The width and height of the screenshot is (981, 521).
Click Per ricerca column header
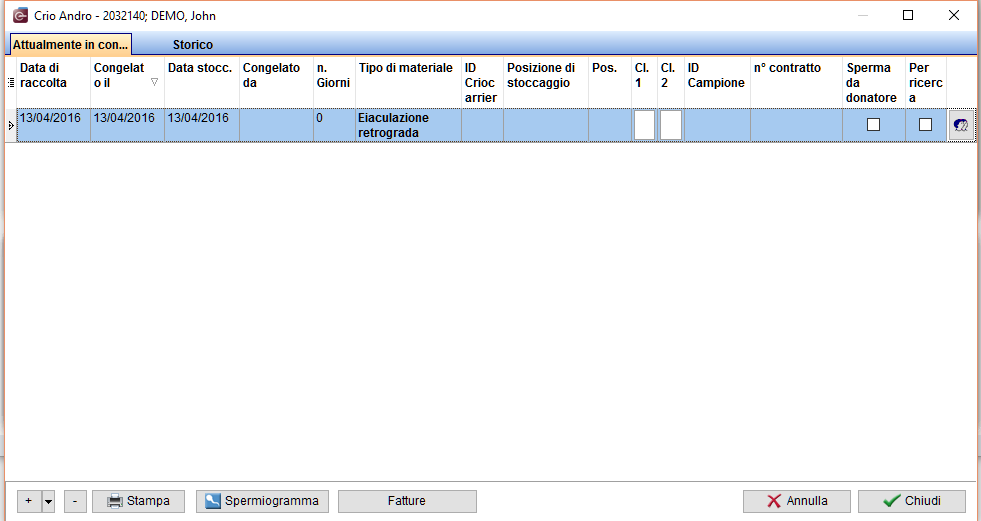(x=926, y=83)
